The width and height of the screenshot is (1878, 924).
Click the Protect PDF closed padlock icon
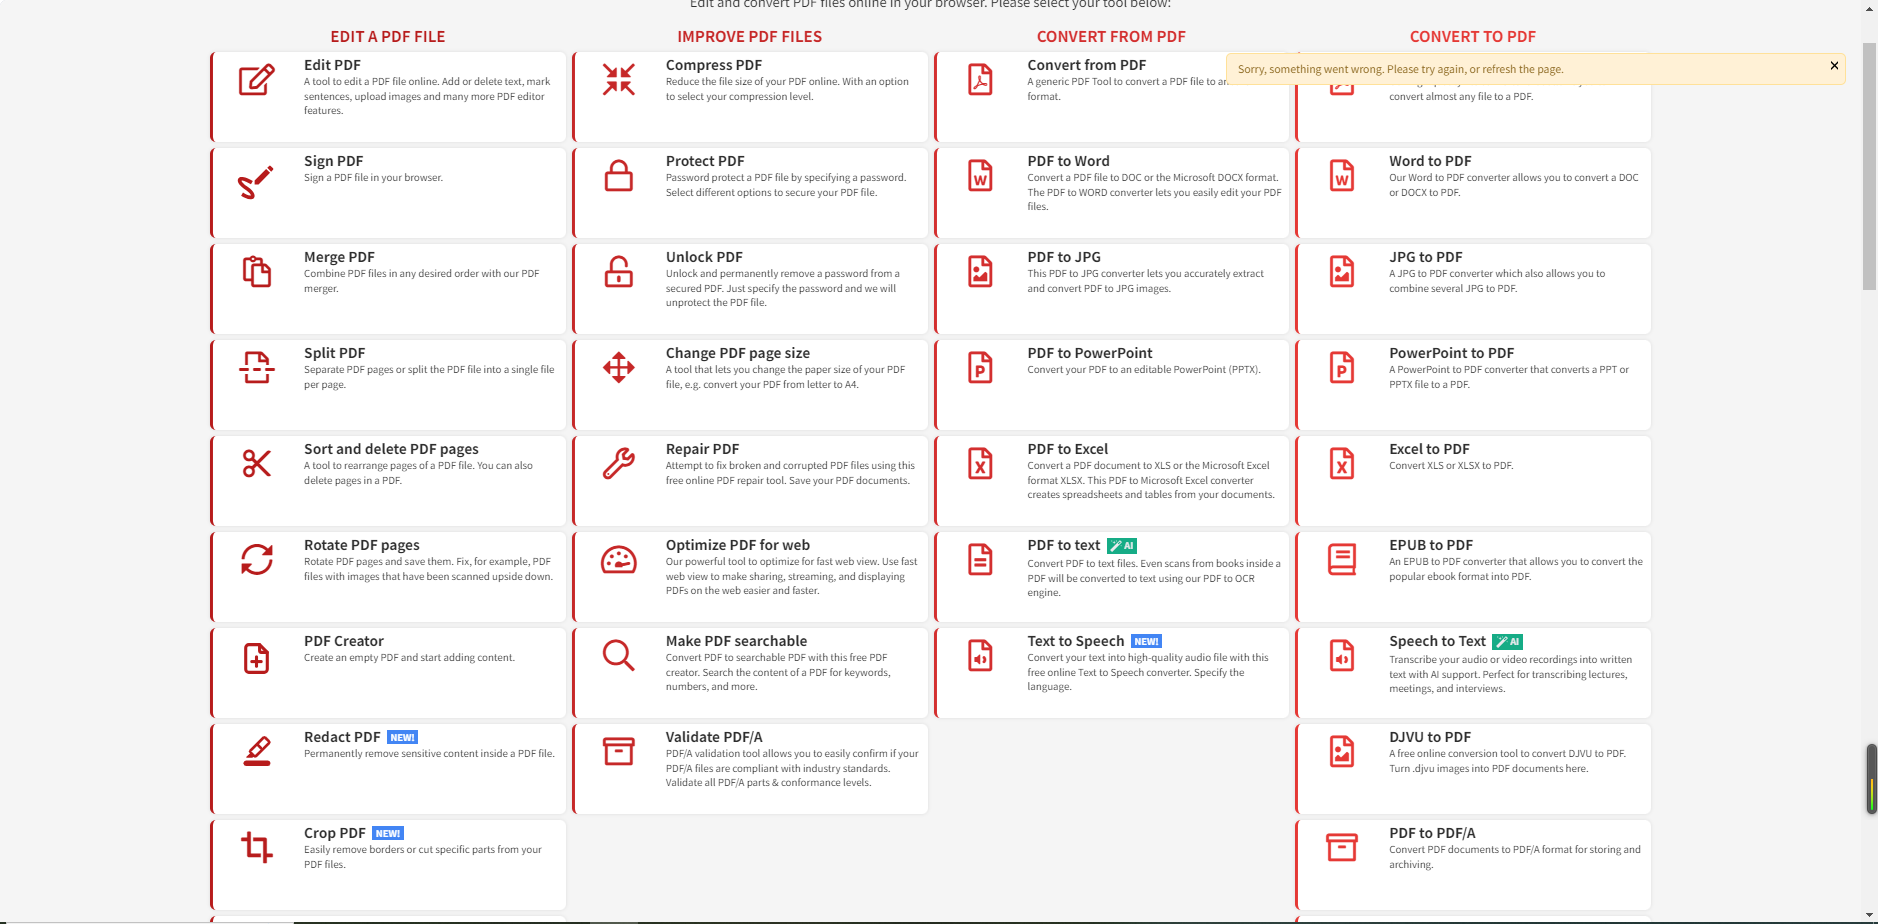coord(618,176)
